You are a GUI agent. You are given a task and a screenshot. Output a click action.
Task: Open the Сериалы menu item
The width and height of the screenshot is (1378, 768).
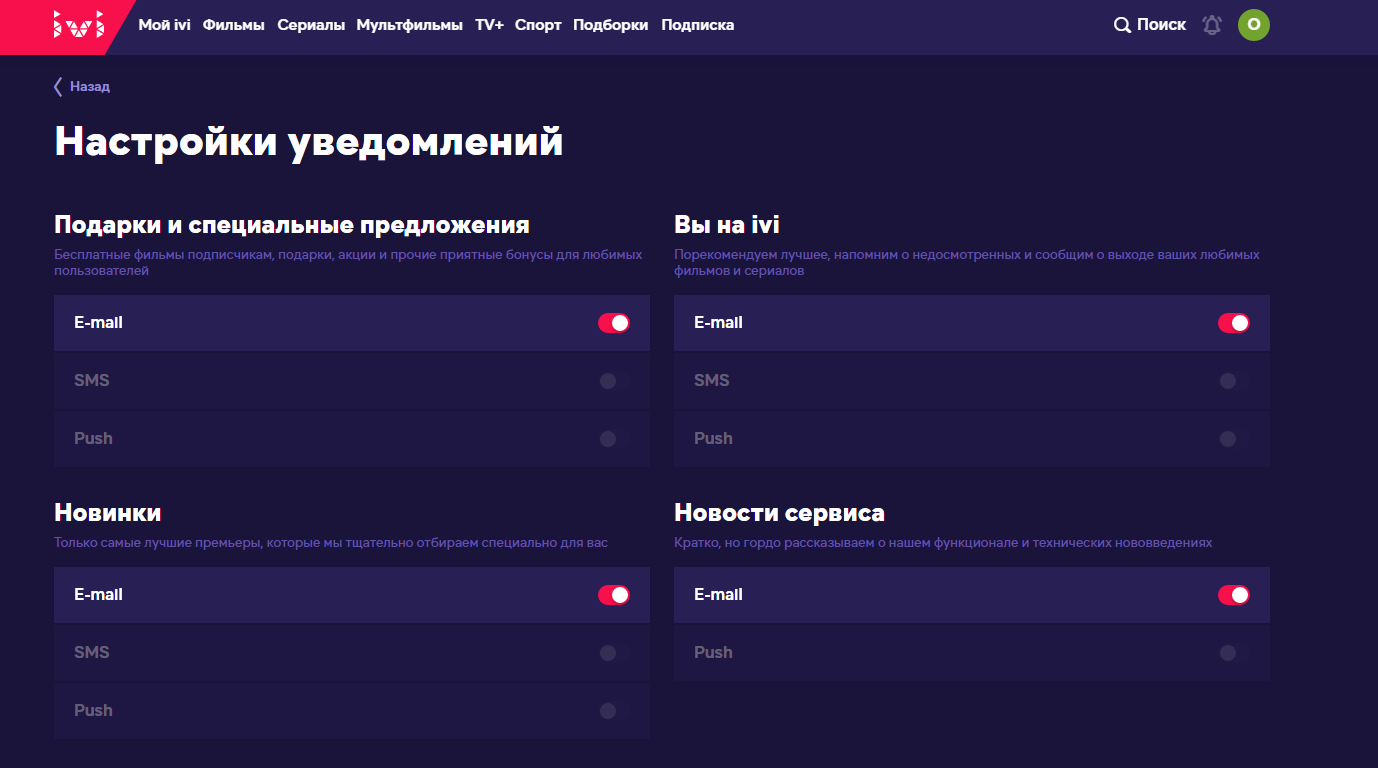[311, 25]
